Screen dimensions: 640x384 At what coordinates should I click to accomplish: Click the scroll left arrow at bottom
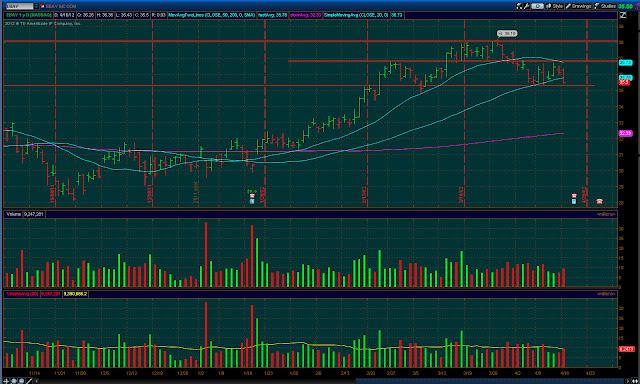point(37,381)
